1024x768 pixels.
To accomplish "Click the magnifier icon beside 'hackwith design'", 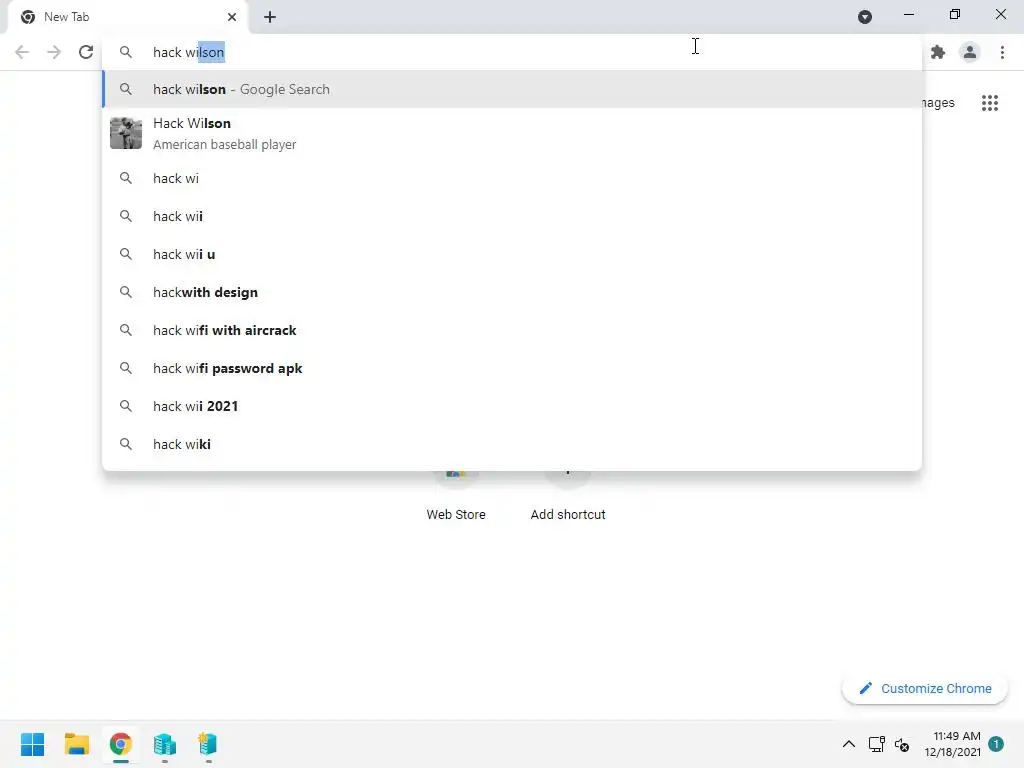I will [126, 292].
